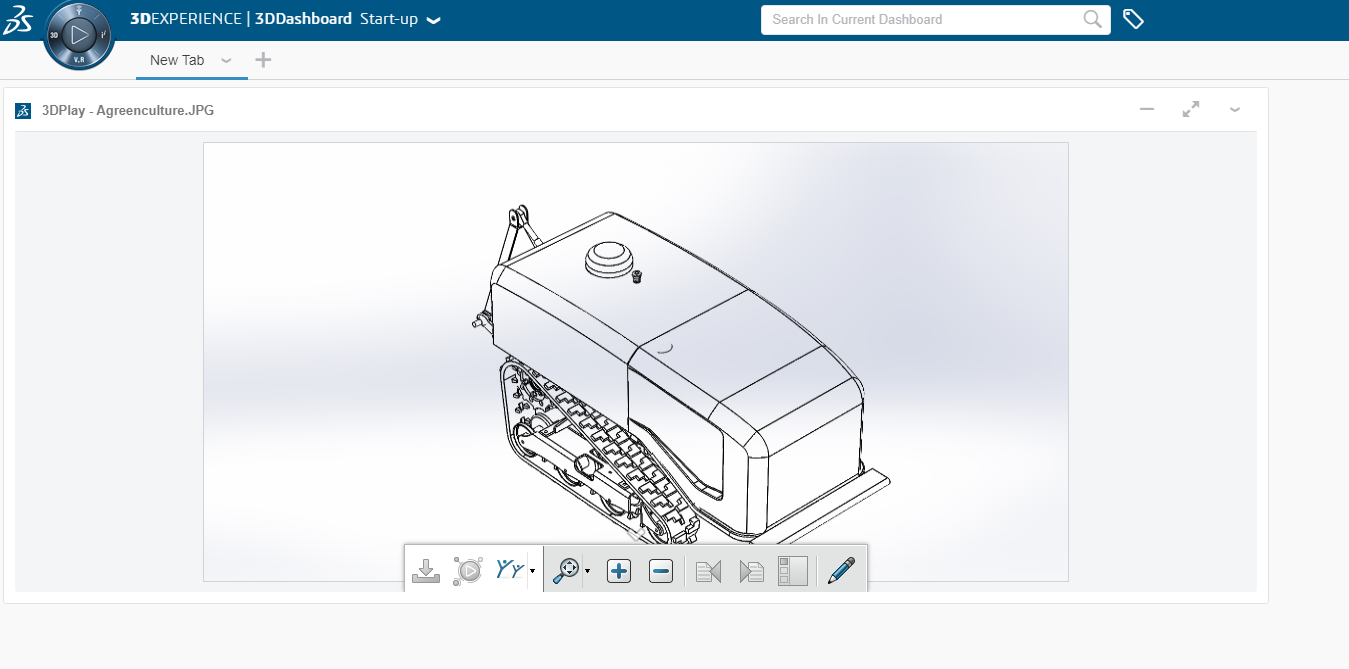
Task: Select the Play animation icon in the toolbar
Action: tap(469, 570)
